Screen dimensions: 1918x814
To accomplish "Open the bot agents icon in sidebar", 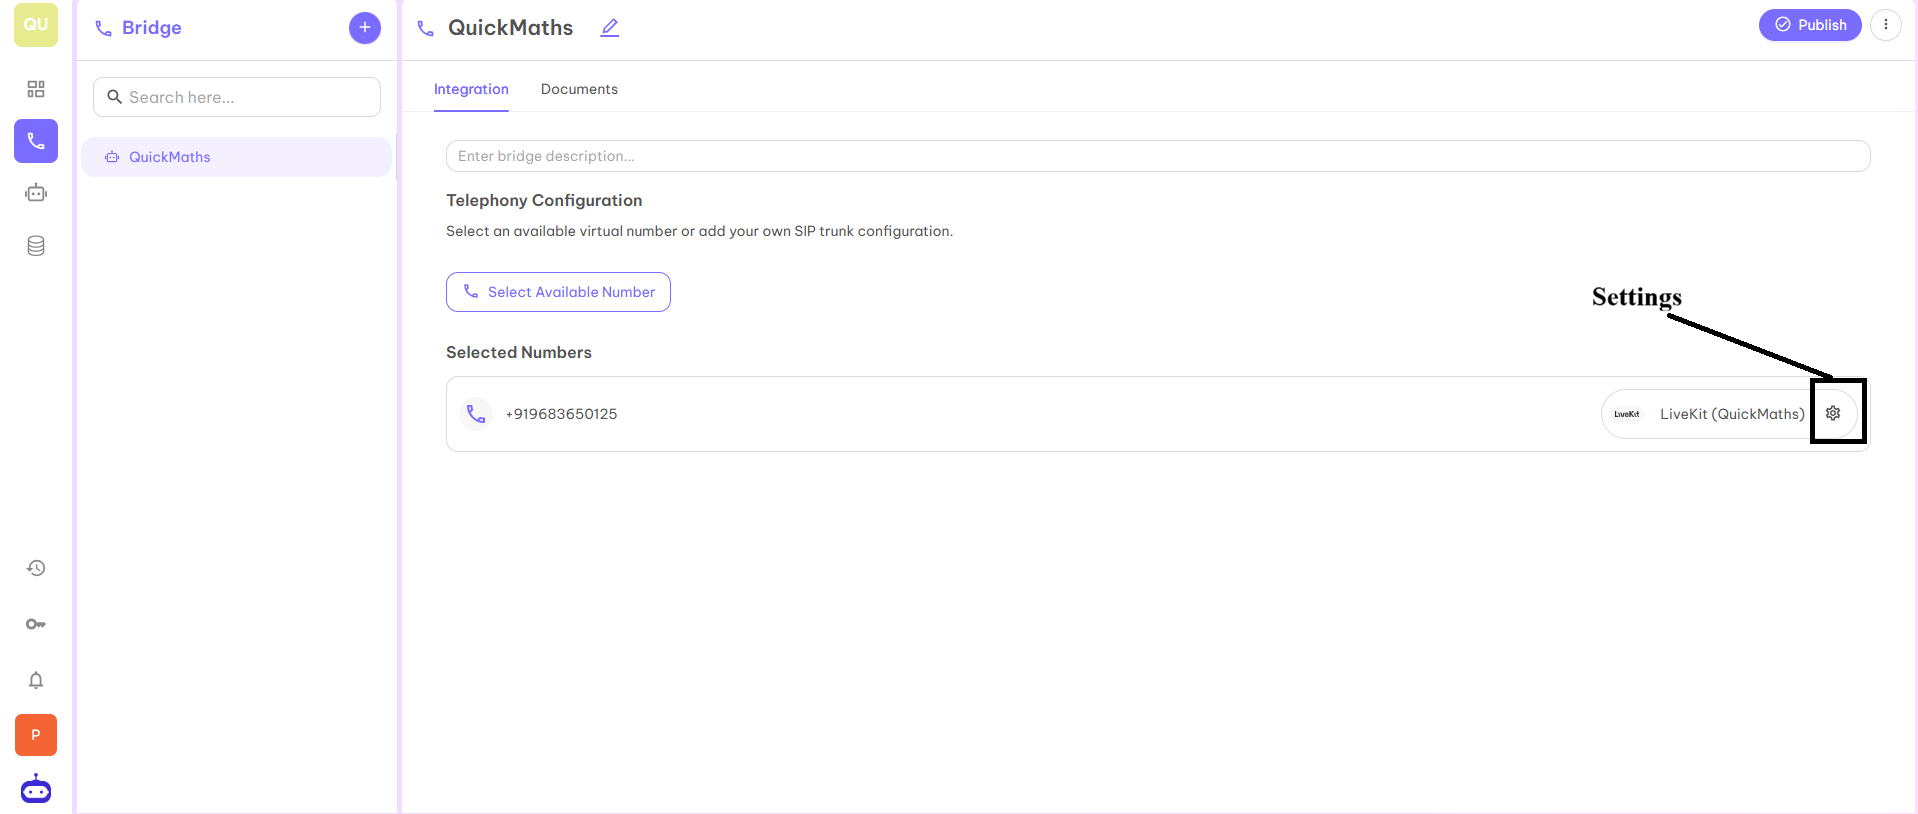I will point(36,193).
